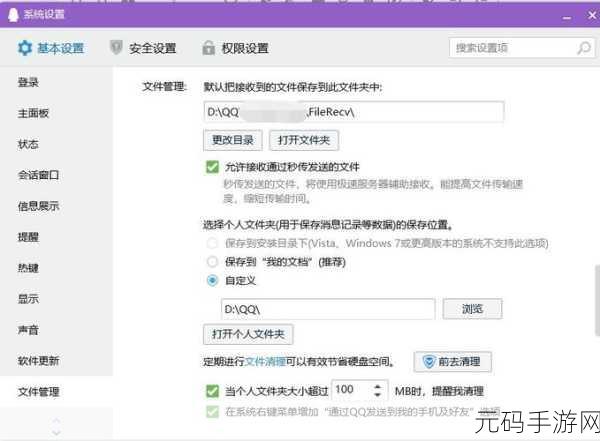Click the 前去清理 button

coord(452,361)
